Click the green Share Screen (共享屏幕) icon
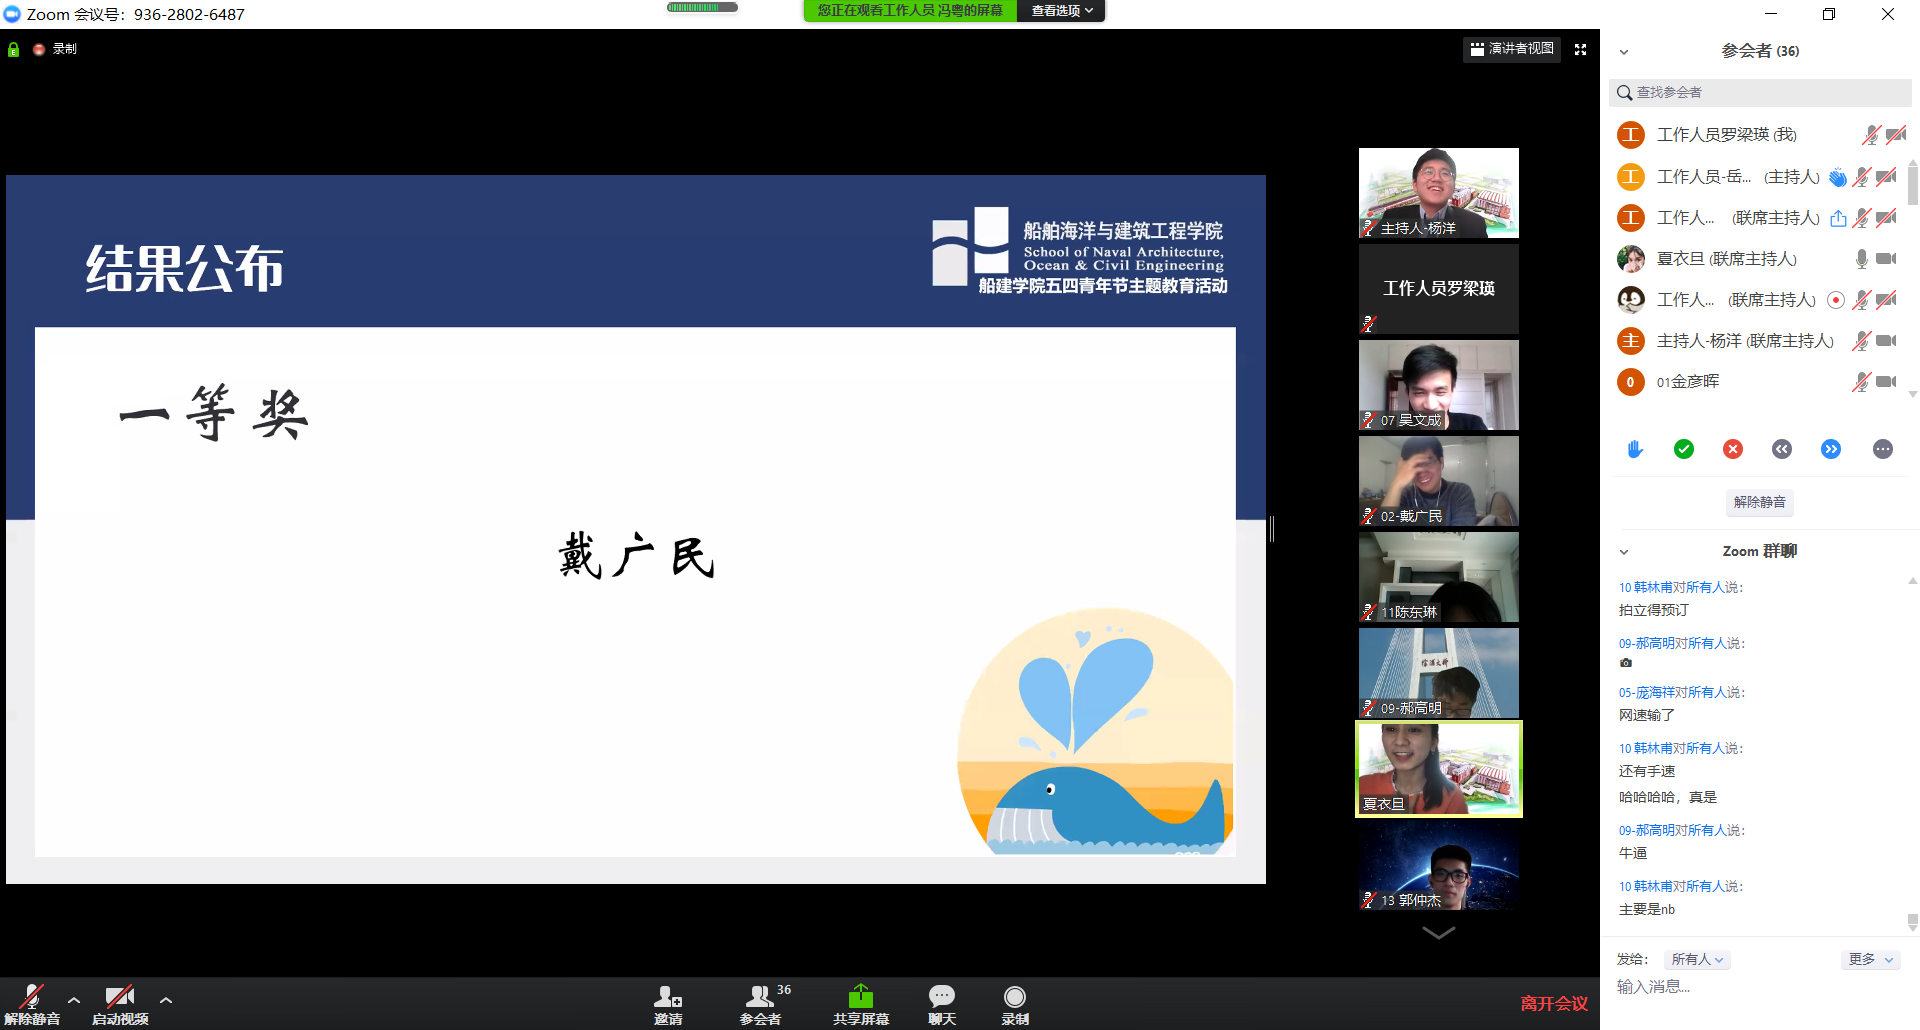Screen dimensions: 1920x1030 (x=860, y=998)
